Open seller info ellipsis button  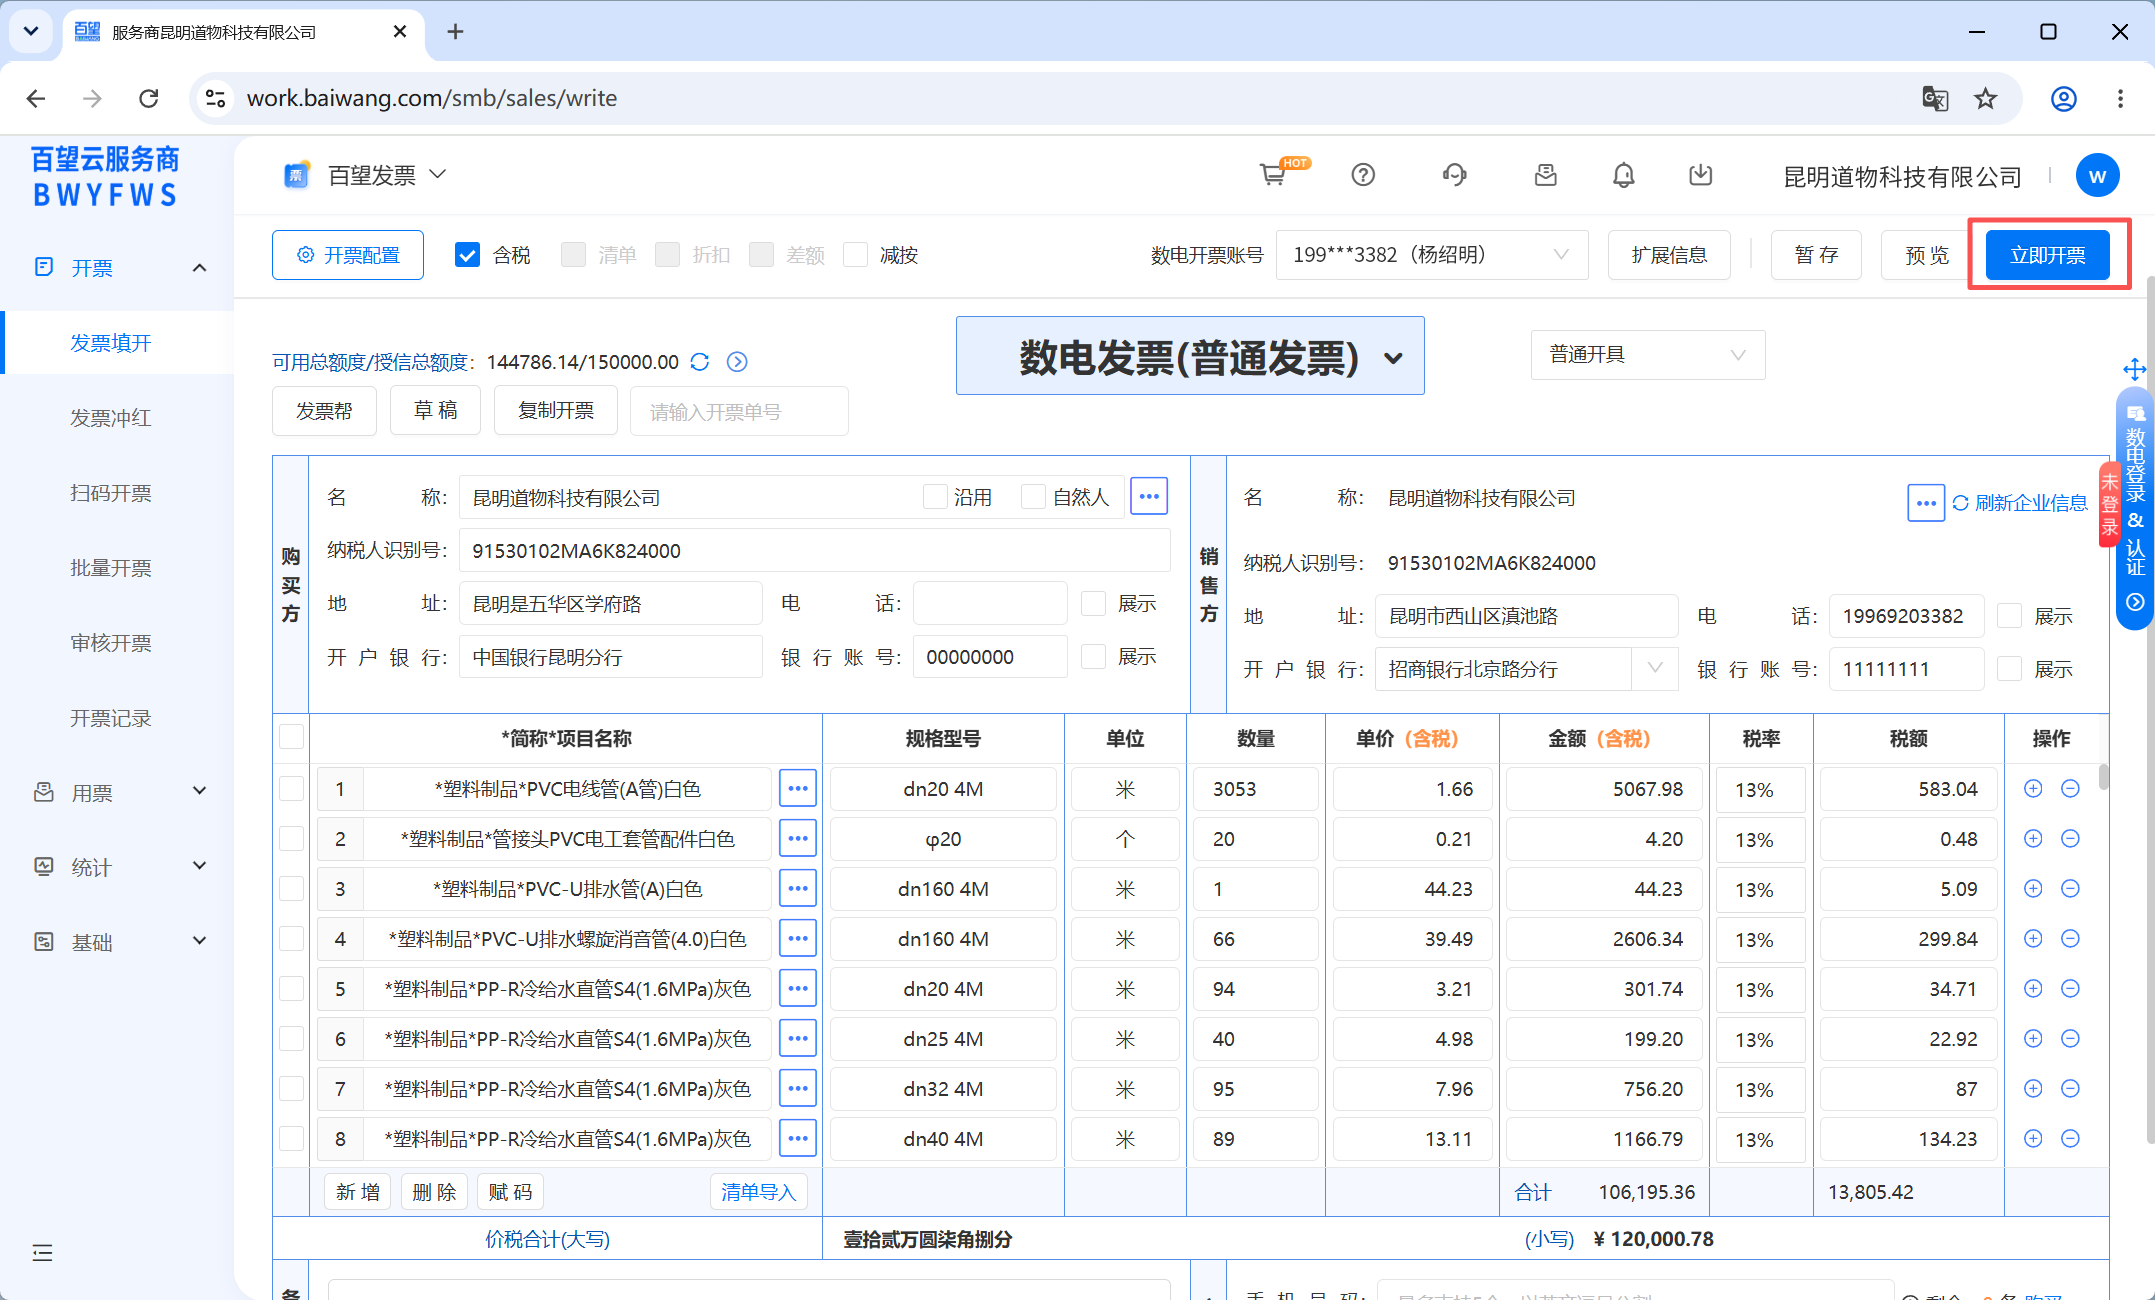tap(1925, 503)
